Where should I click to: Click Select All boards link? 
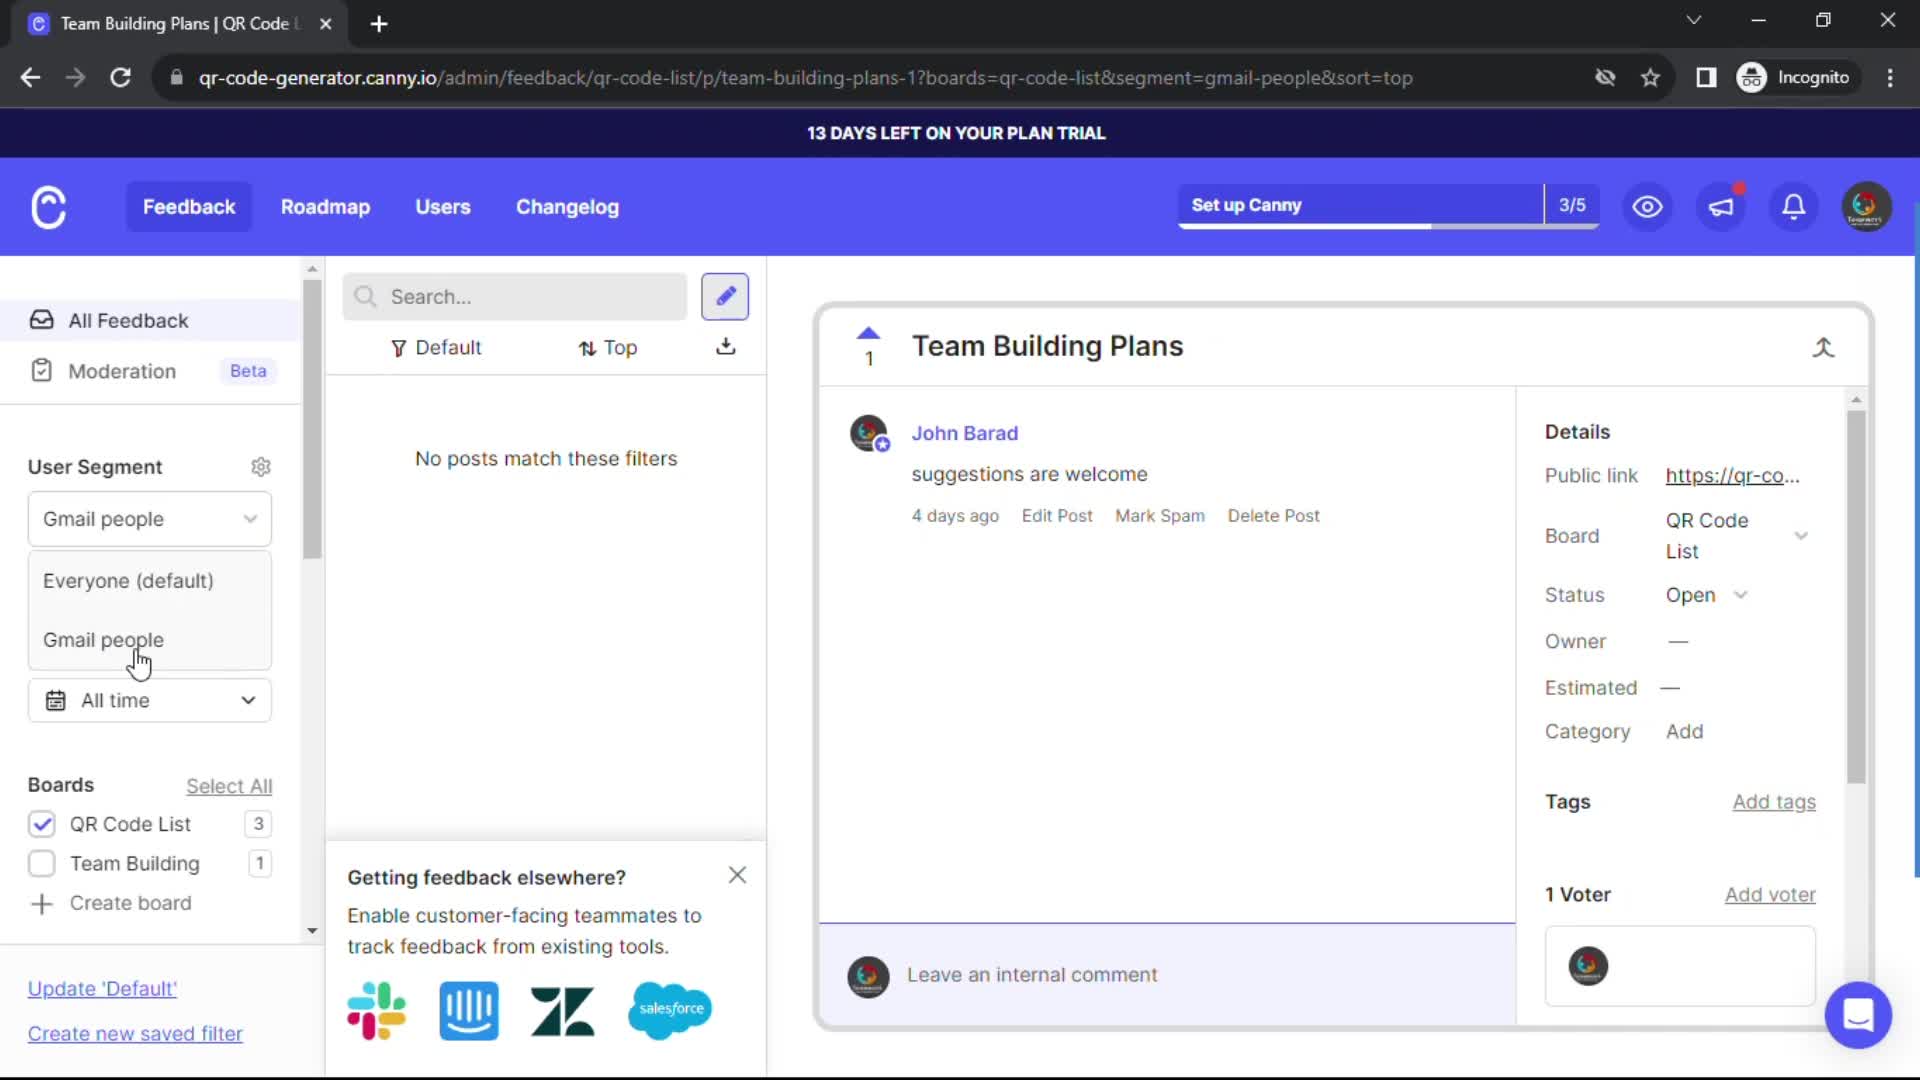click(x=229, y=786)
